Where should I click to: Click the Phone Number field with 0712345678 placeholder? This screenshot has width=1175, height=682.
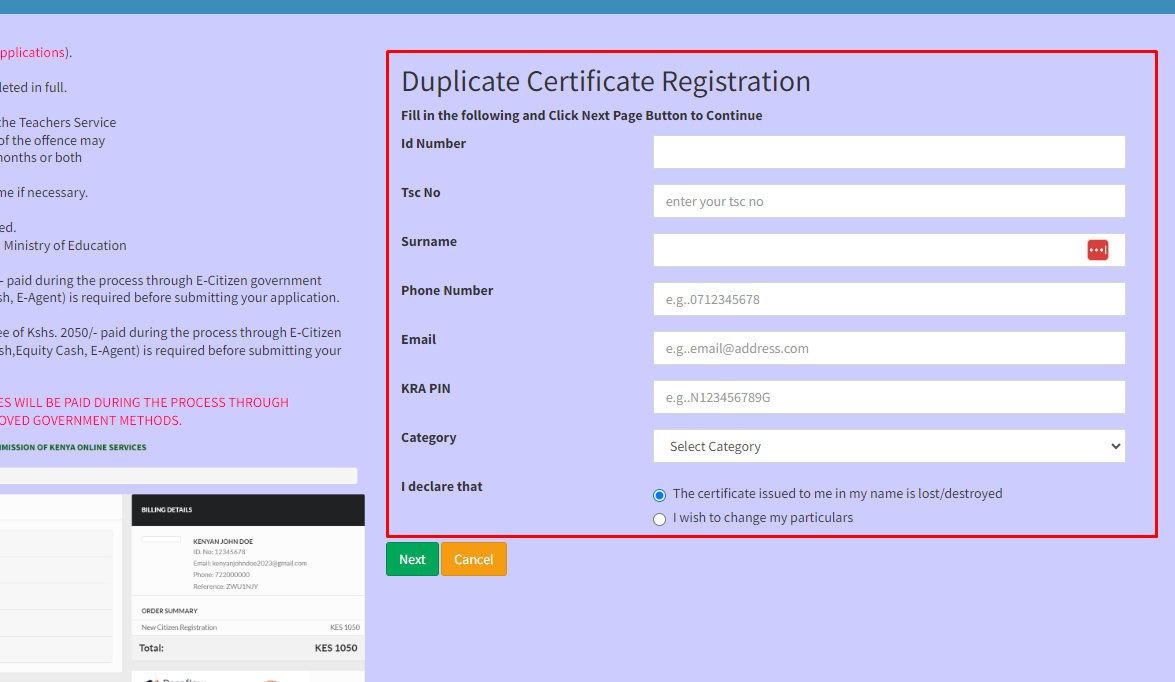pyautogui.click(x=888, y=299)
